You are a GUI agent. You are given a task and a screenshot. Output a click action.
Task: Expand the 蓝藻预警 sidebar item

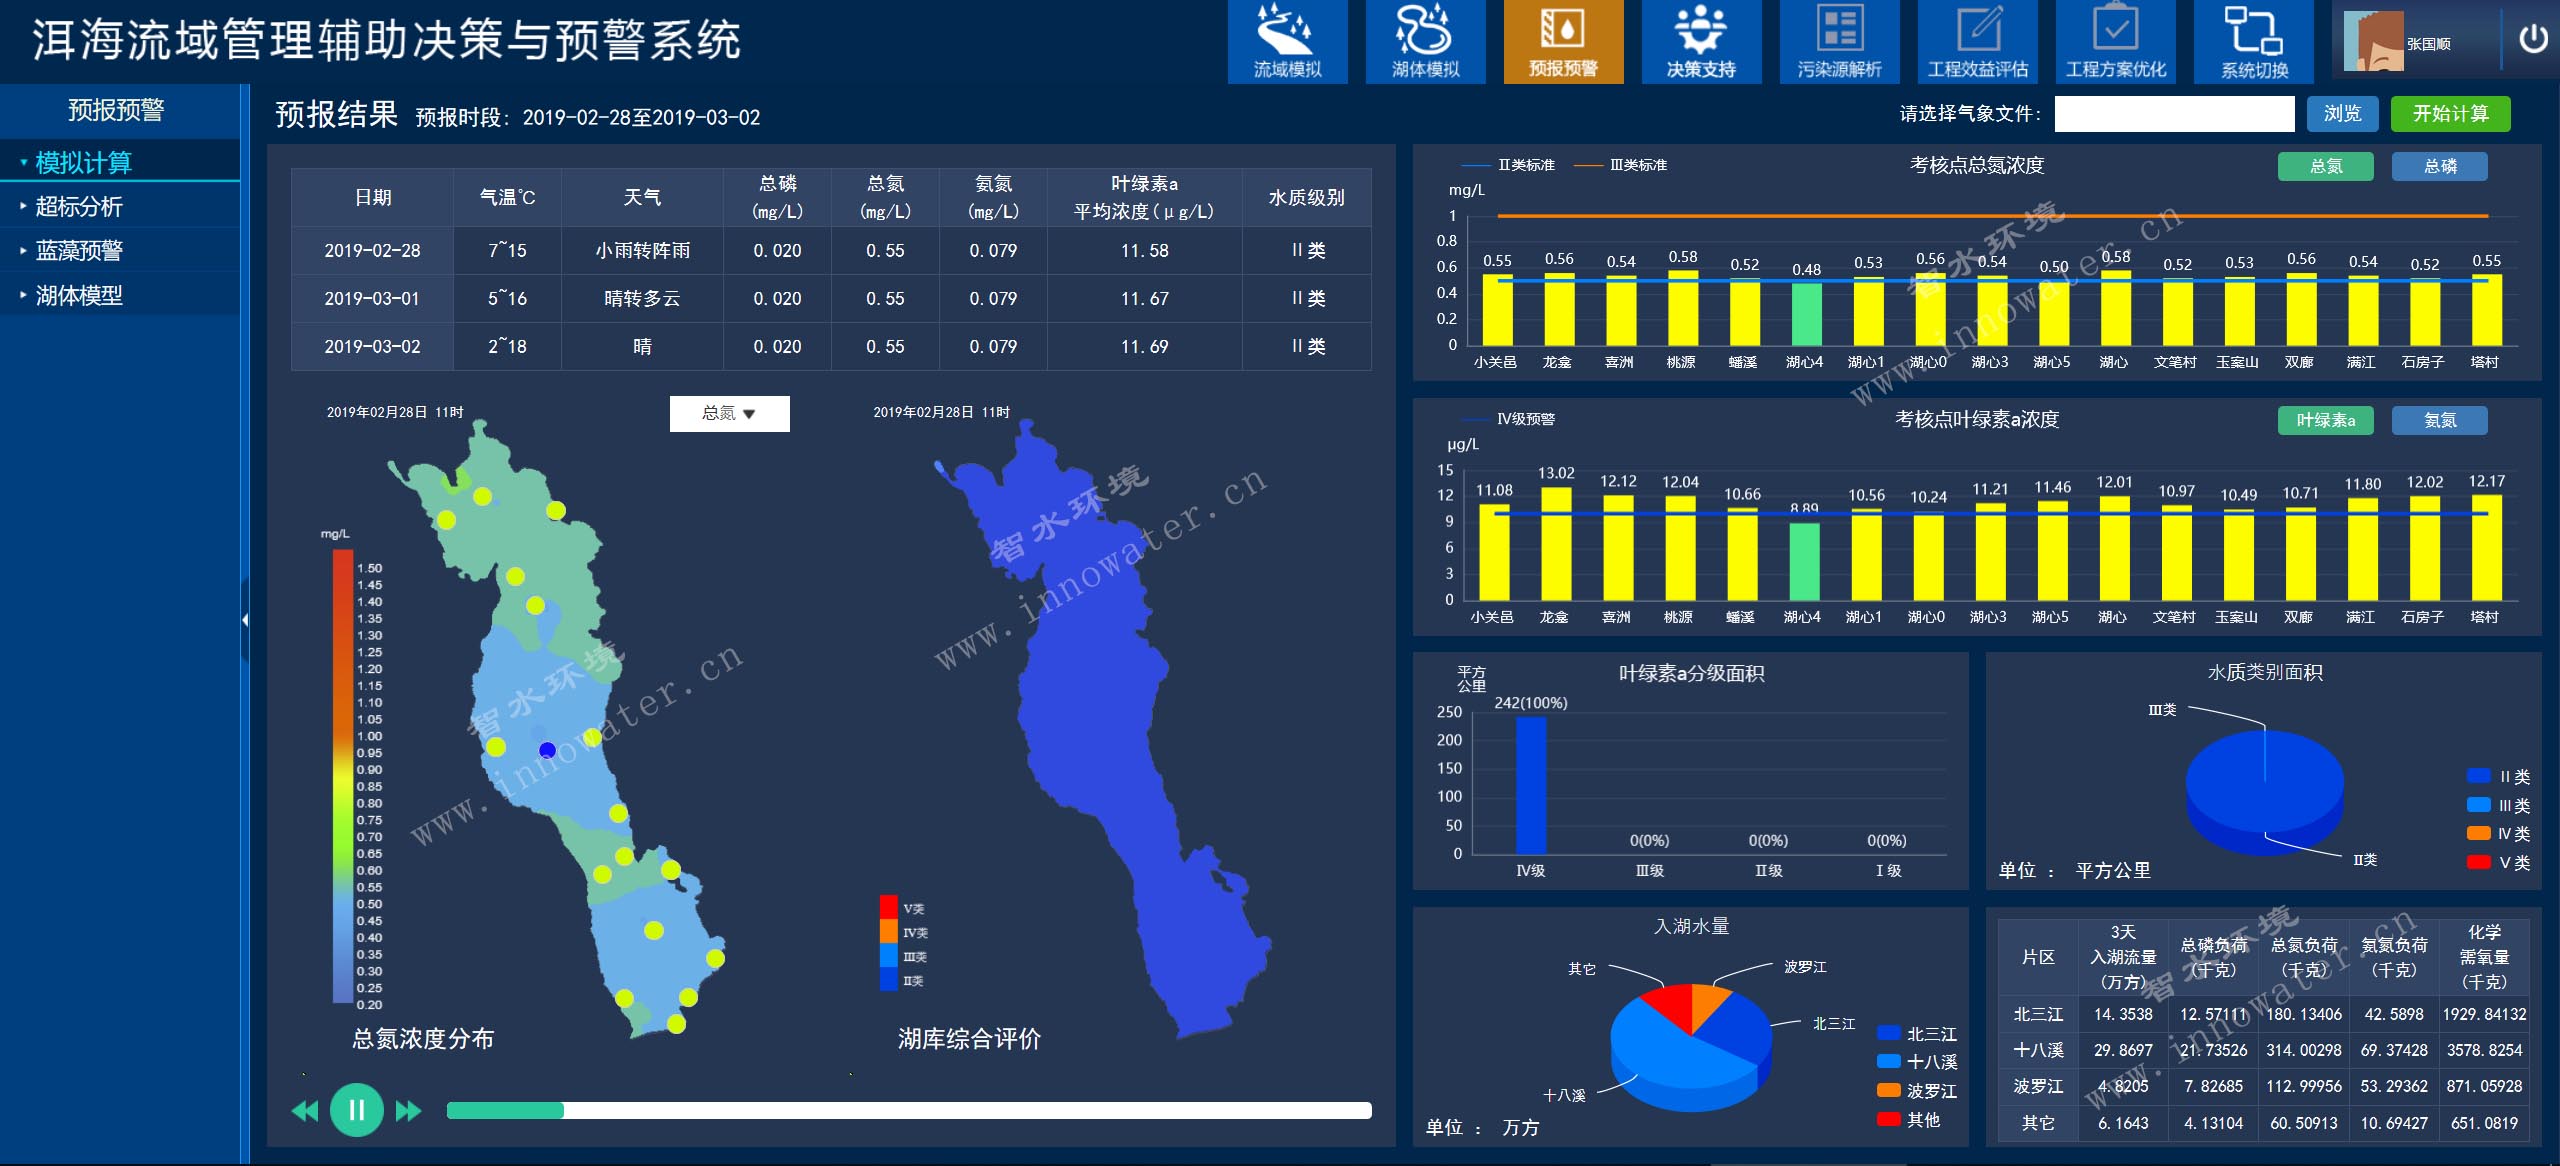click(79, 251)
